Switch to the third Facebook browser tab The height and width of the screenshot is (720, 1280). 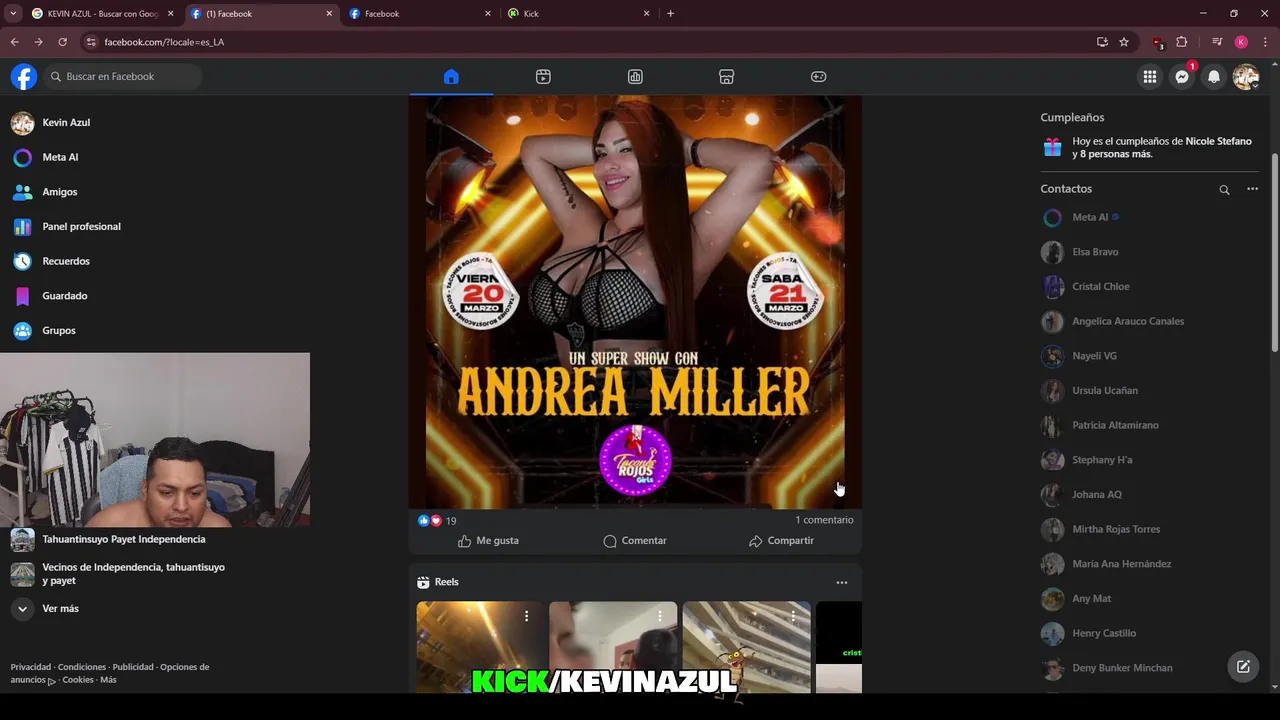pyautogui.click(x=420, y=14)
